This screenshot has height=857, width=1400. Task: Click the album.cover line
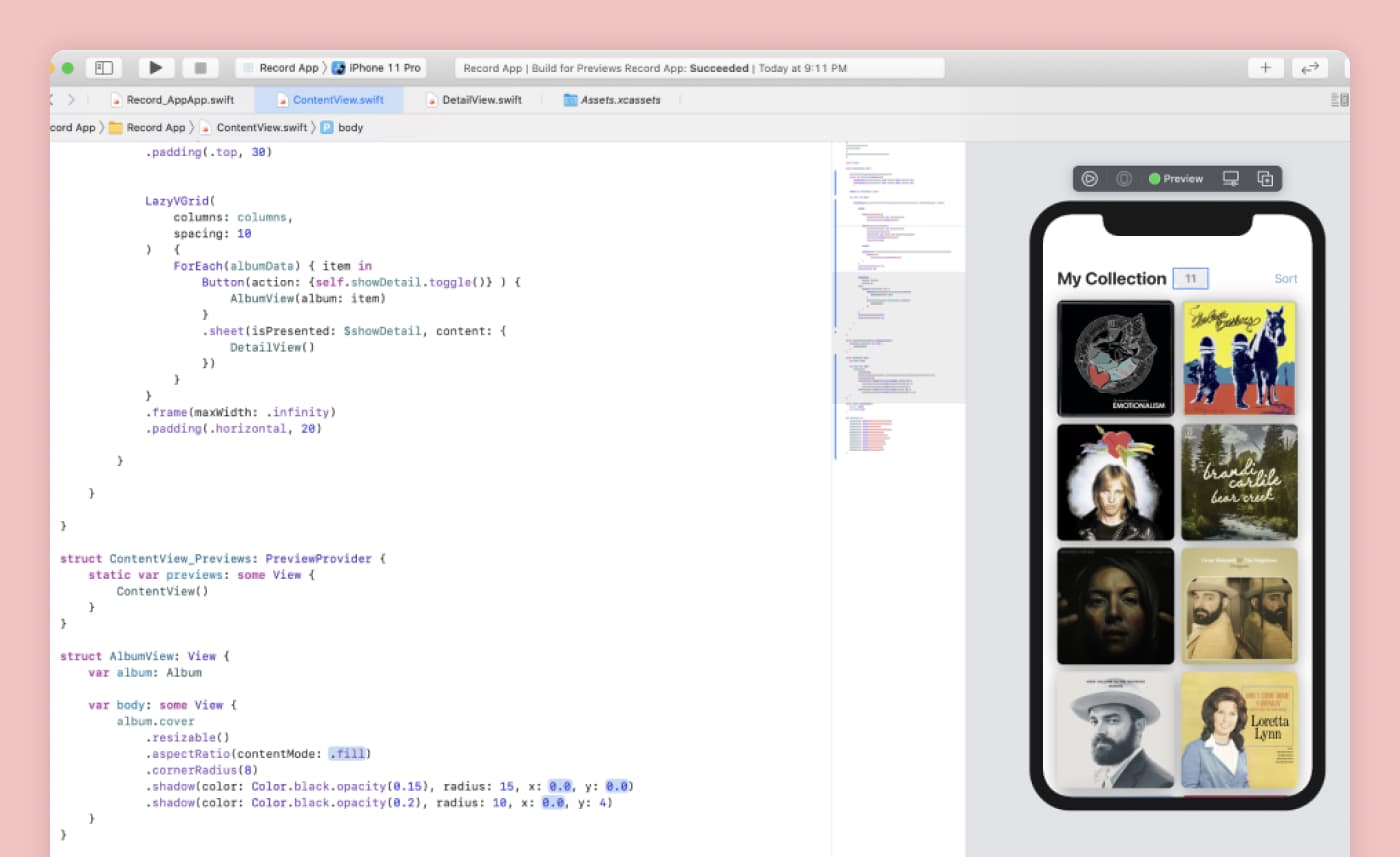155,721
